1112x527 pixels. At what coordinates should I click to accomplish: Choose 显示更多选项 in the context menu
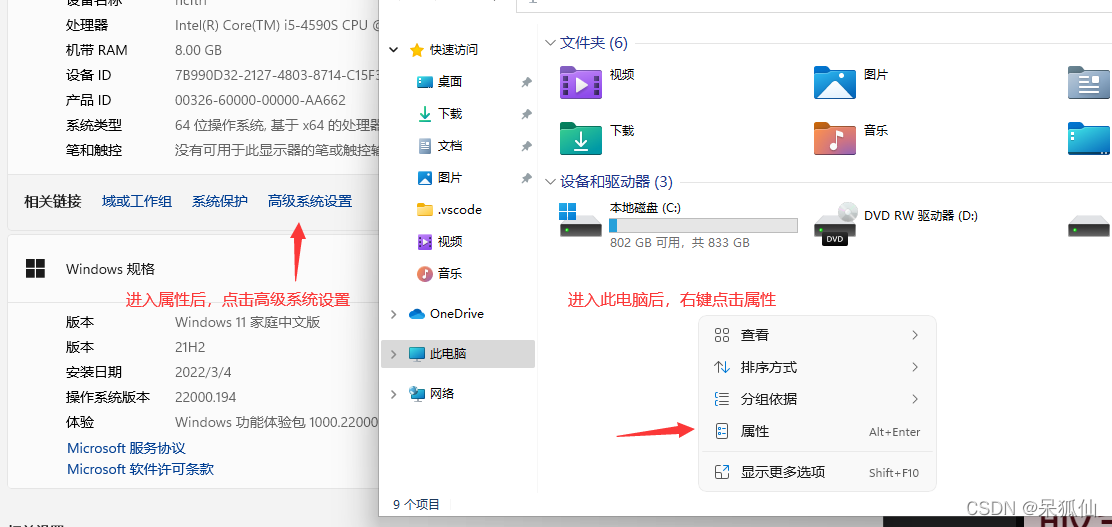tap(817, 472)
